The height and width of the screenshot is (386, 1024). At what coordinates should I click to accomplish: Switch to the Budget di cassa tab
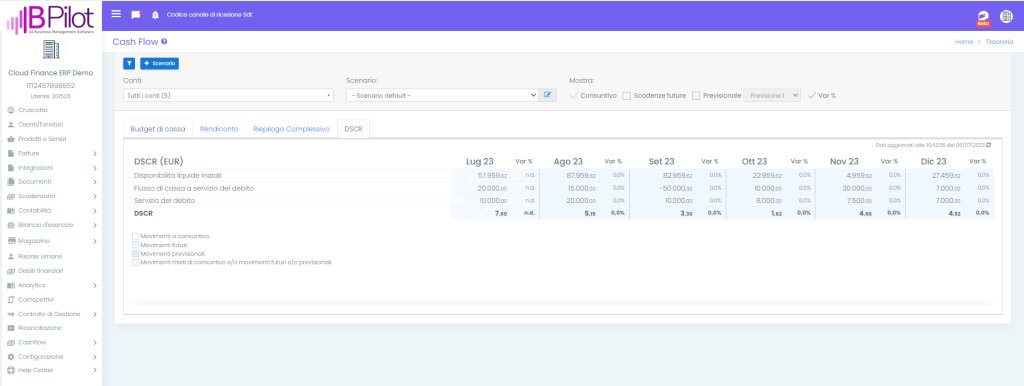point(158,129)
